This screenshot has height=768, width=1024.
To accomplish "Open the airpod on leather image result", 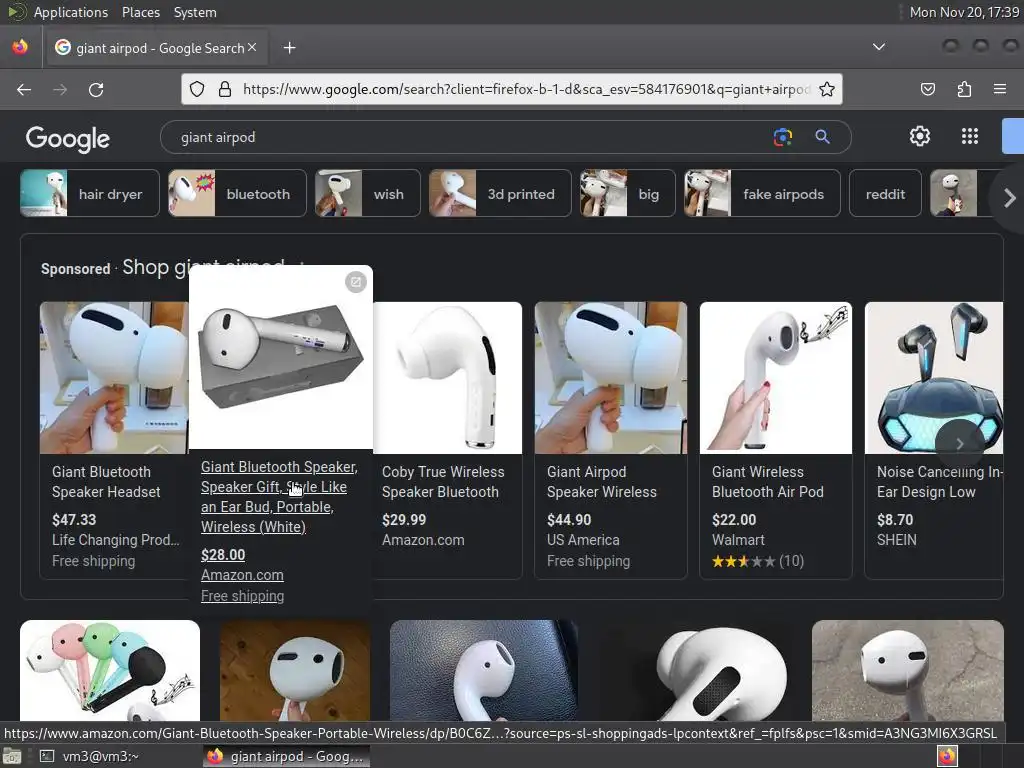I will point(483,670).
